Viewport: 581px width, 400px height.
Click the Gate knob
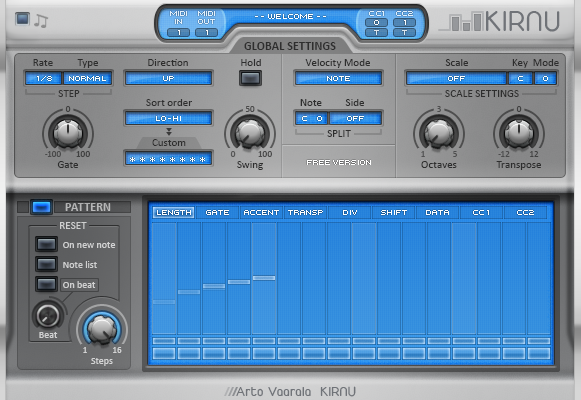pyautogui.click(x=68, y=133)
